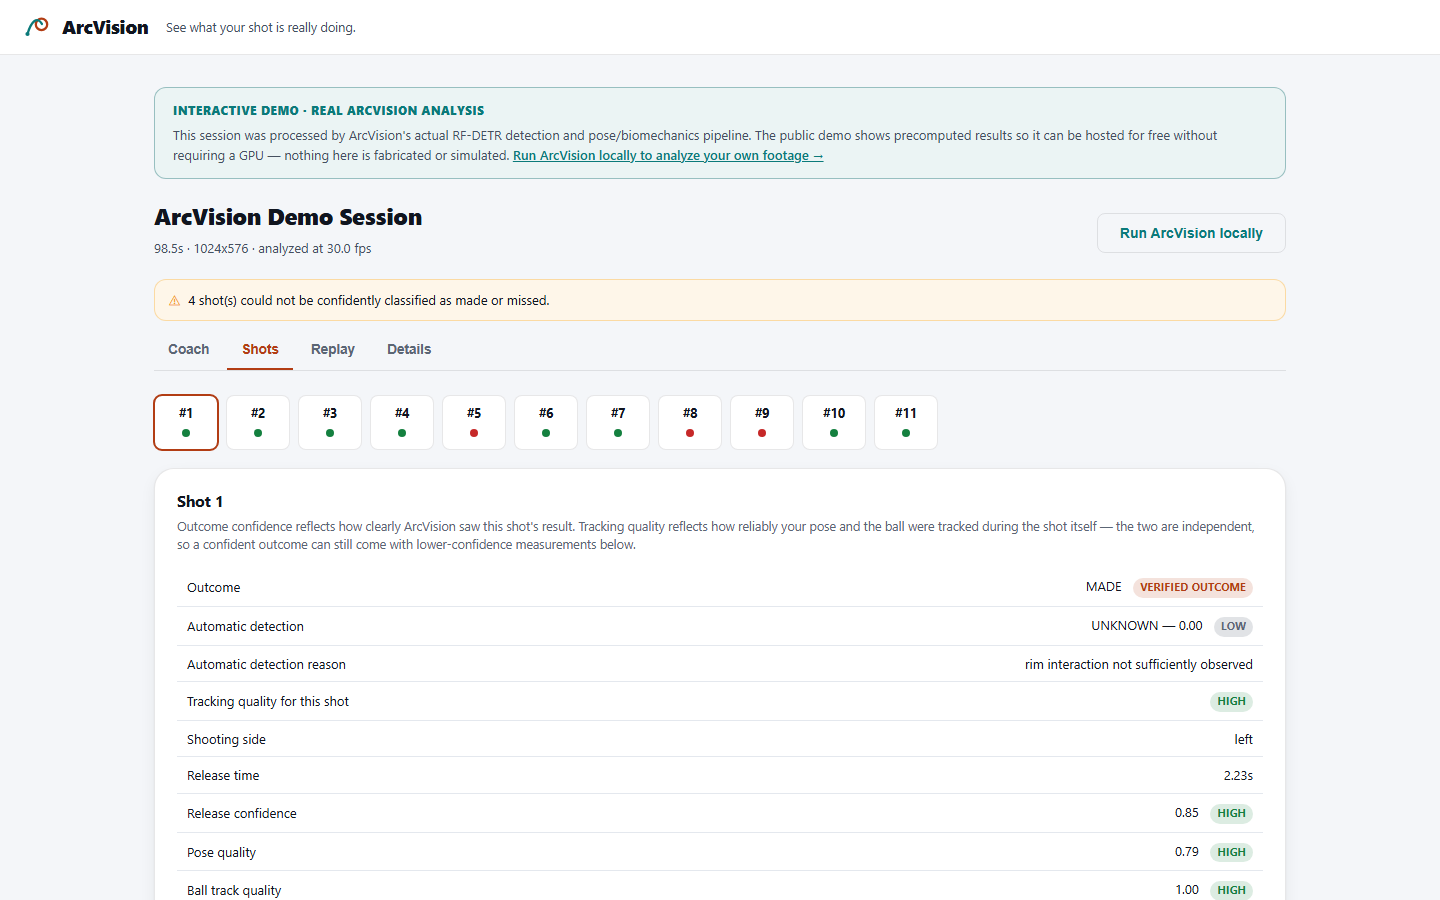Click the 'ArcVision Demo Session' title
The image size is (1440, 900).
click(288, 217)
